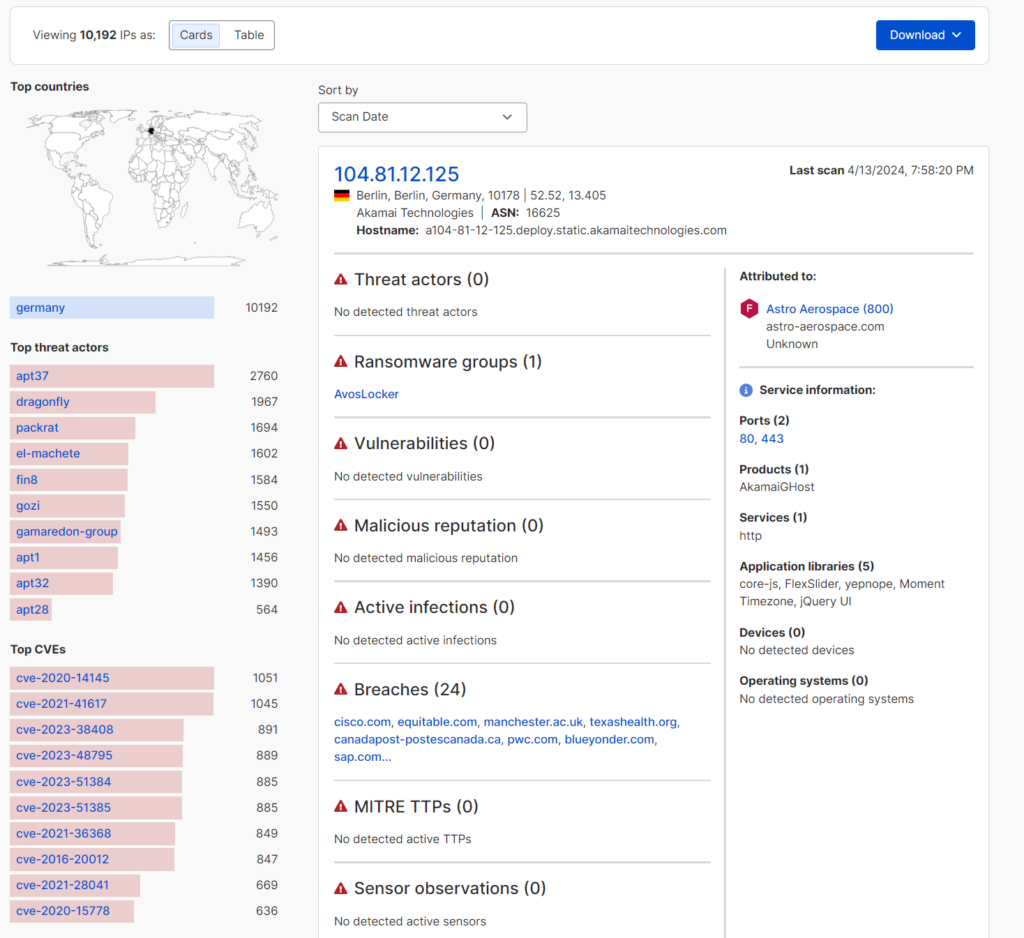
Task: Open the texashealth.org breach link
Action: [633, 722]
